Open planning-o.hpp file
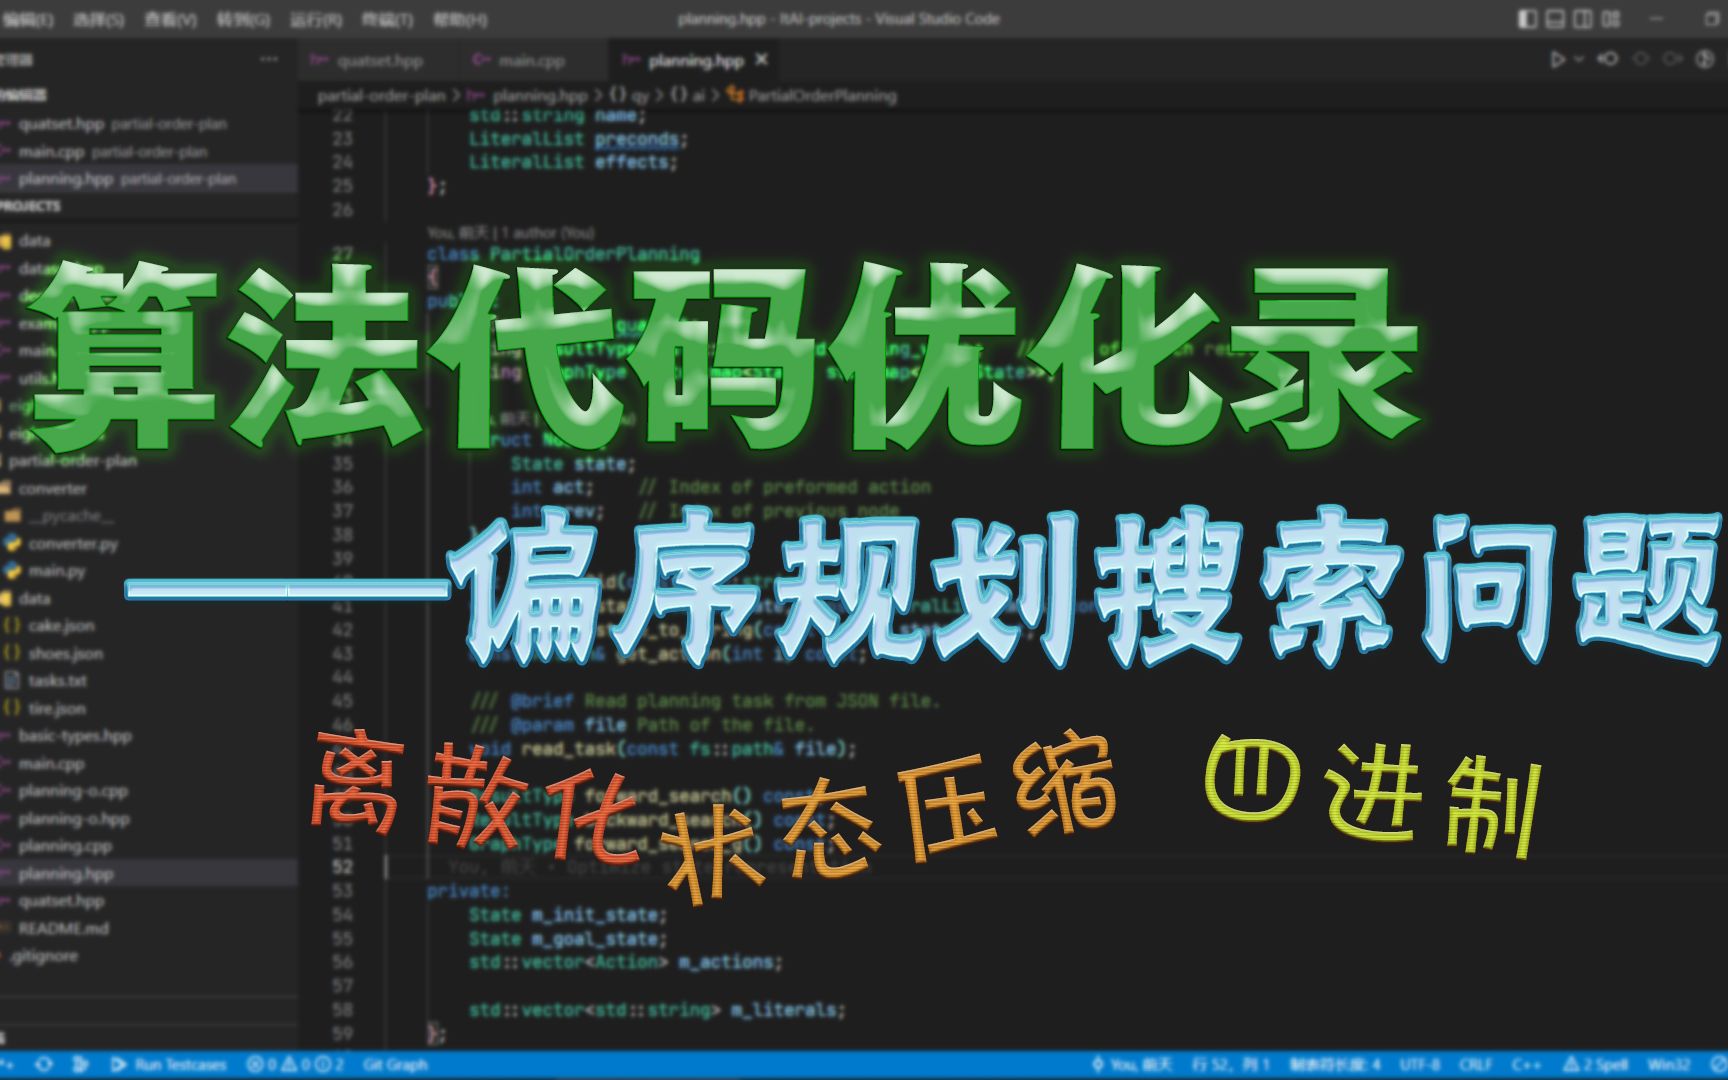The width and height of the screenshot is (1728, 1080). tap(150, 819)
